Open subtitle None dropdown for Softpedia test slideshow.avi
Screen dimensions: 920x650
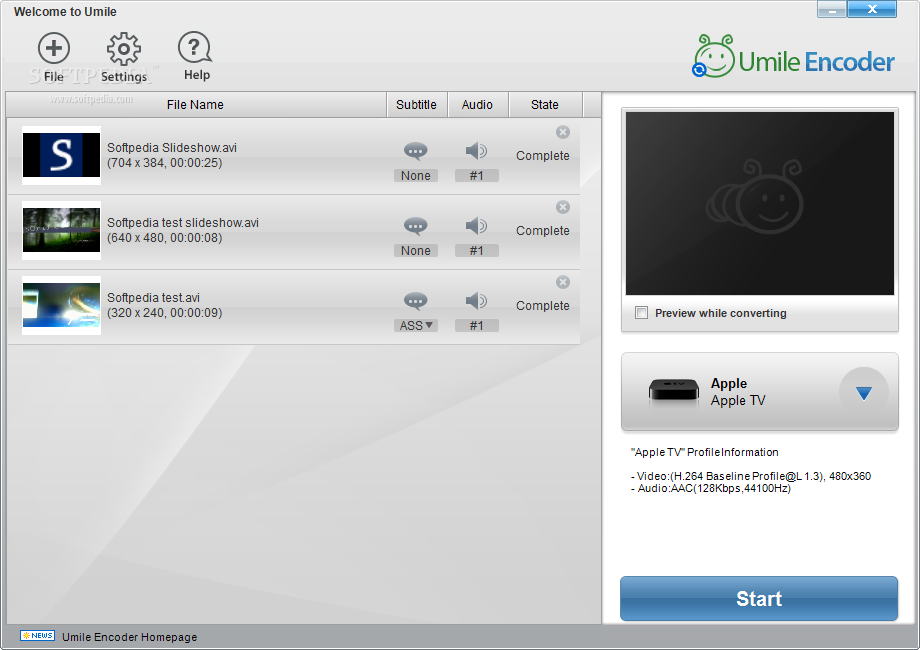coord(415,250)
